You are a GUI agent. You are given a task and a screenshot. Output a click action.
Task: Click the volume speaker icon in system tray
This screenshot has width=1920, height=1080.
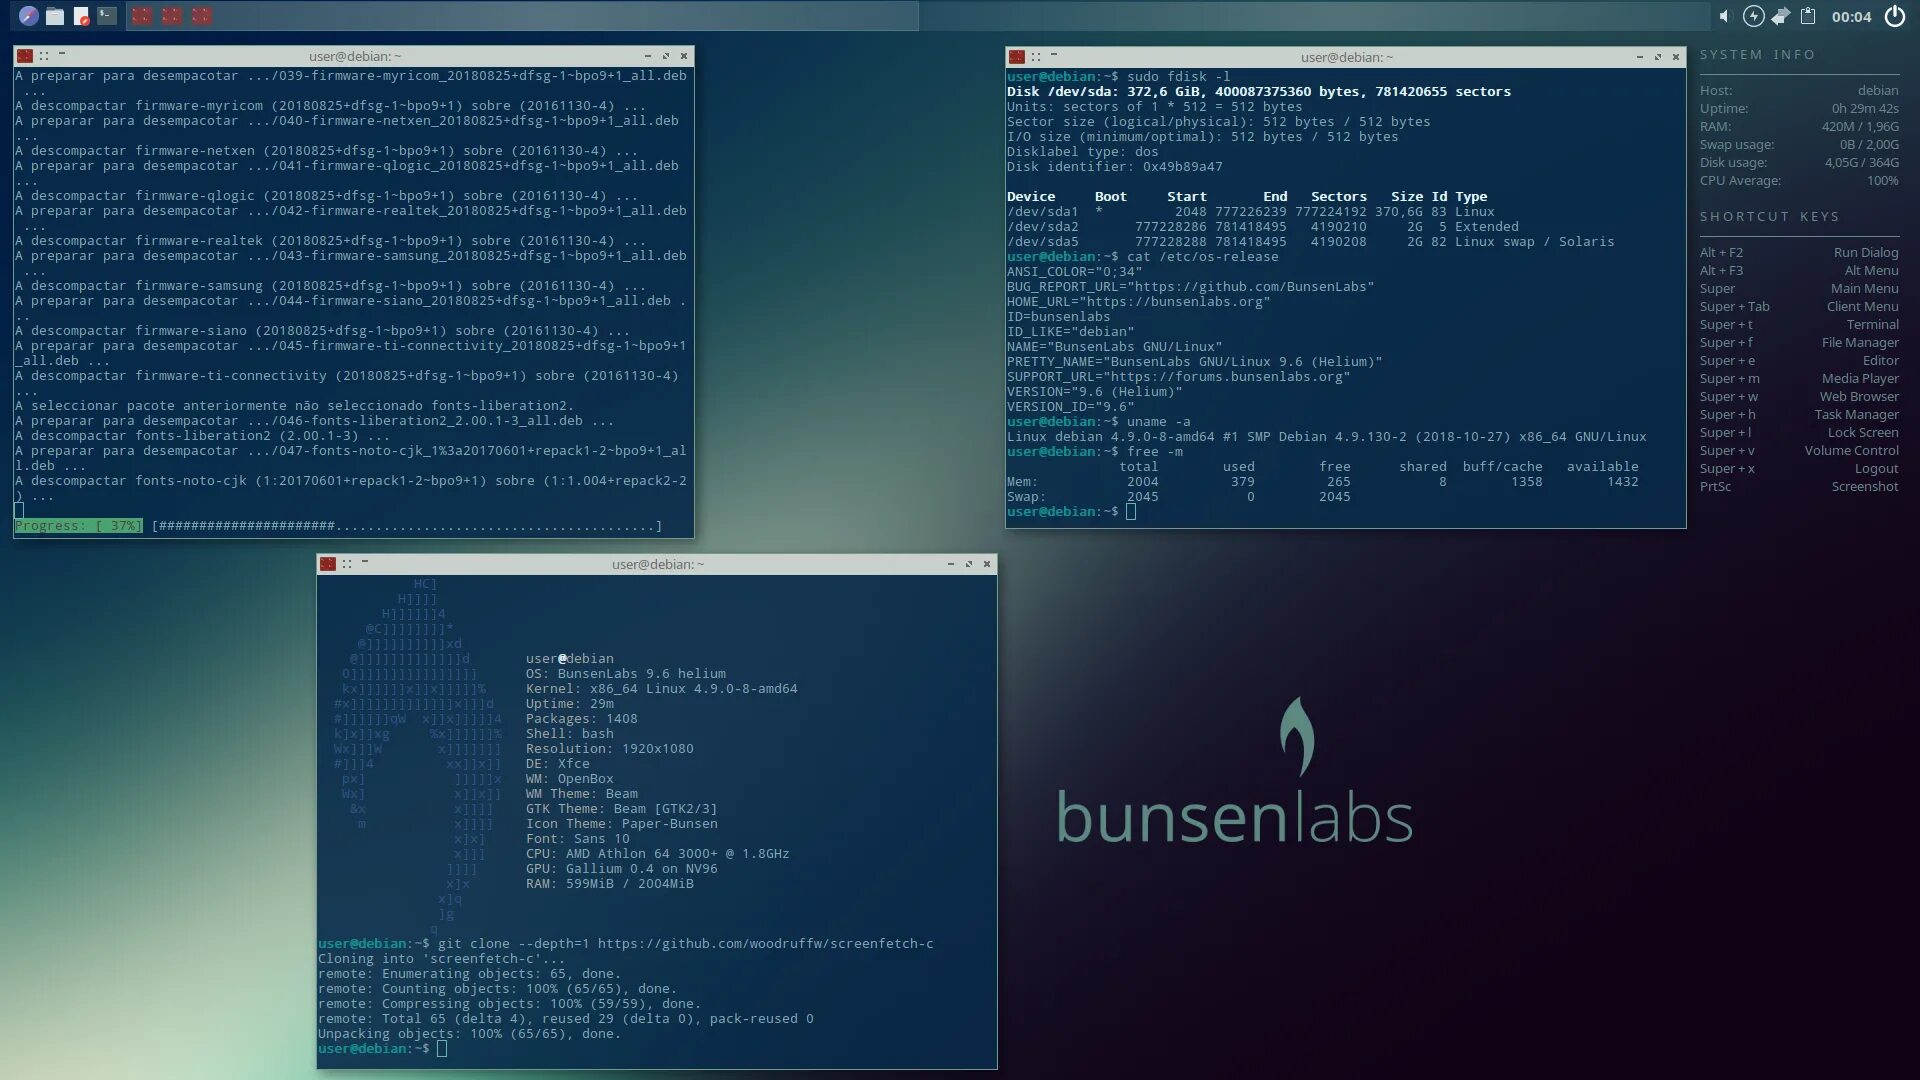[x=1723, y=16]
